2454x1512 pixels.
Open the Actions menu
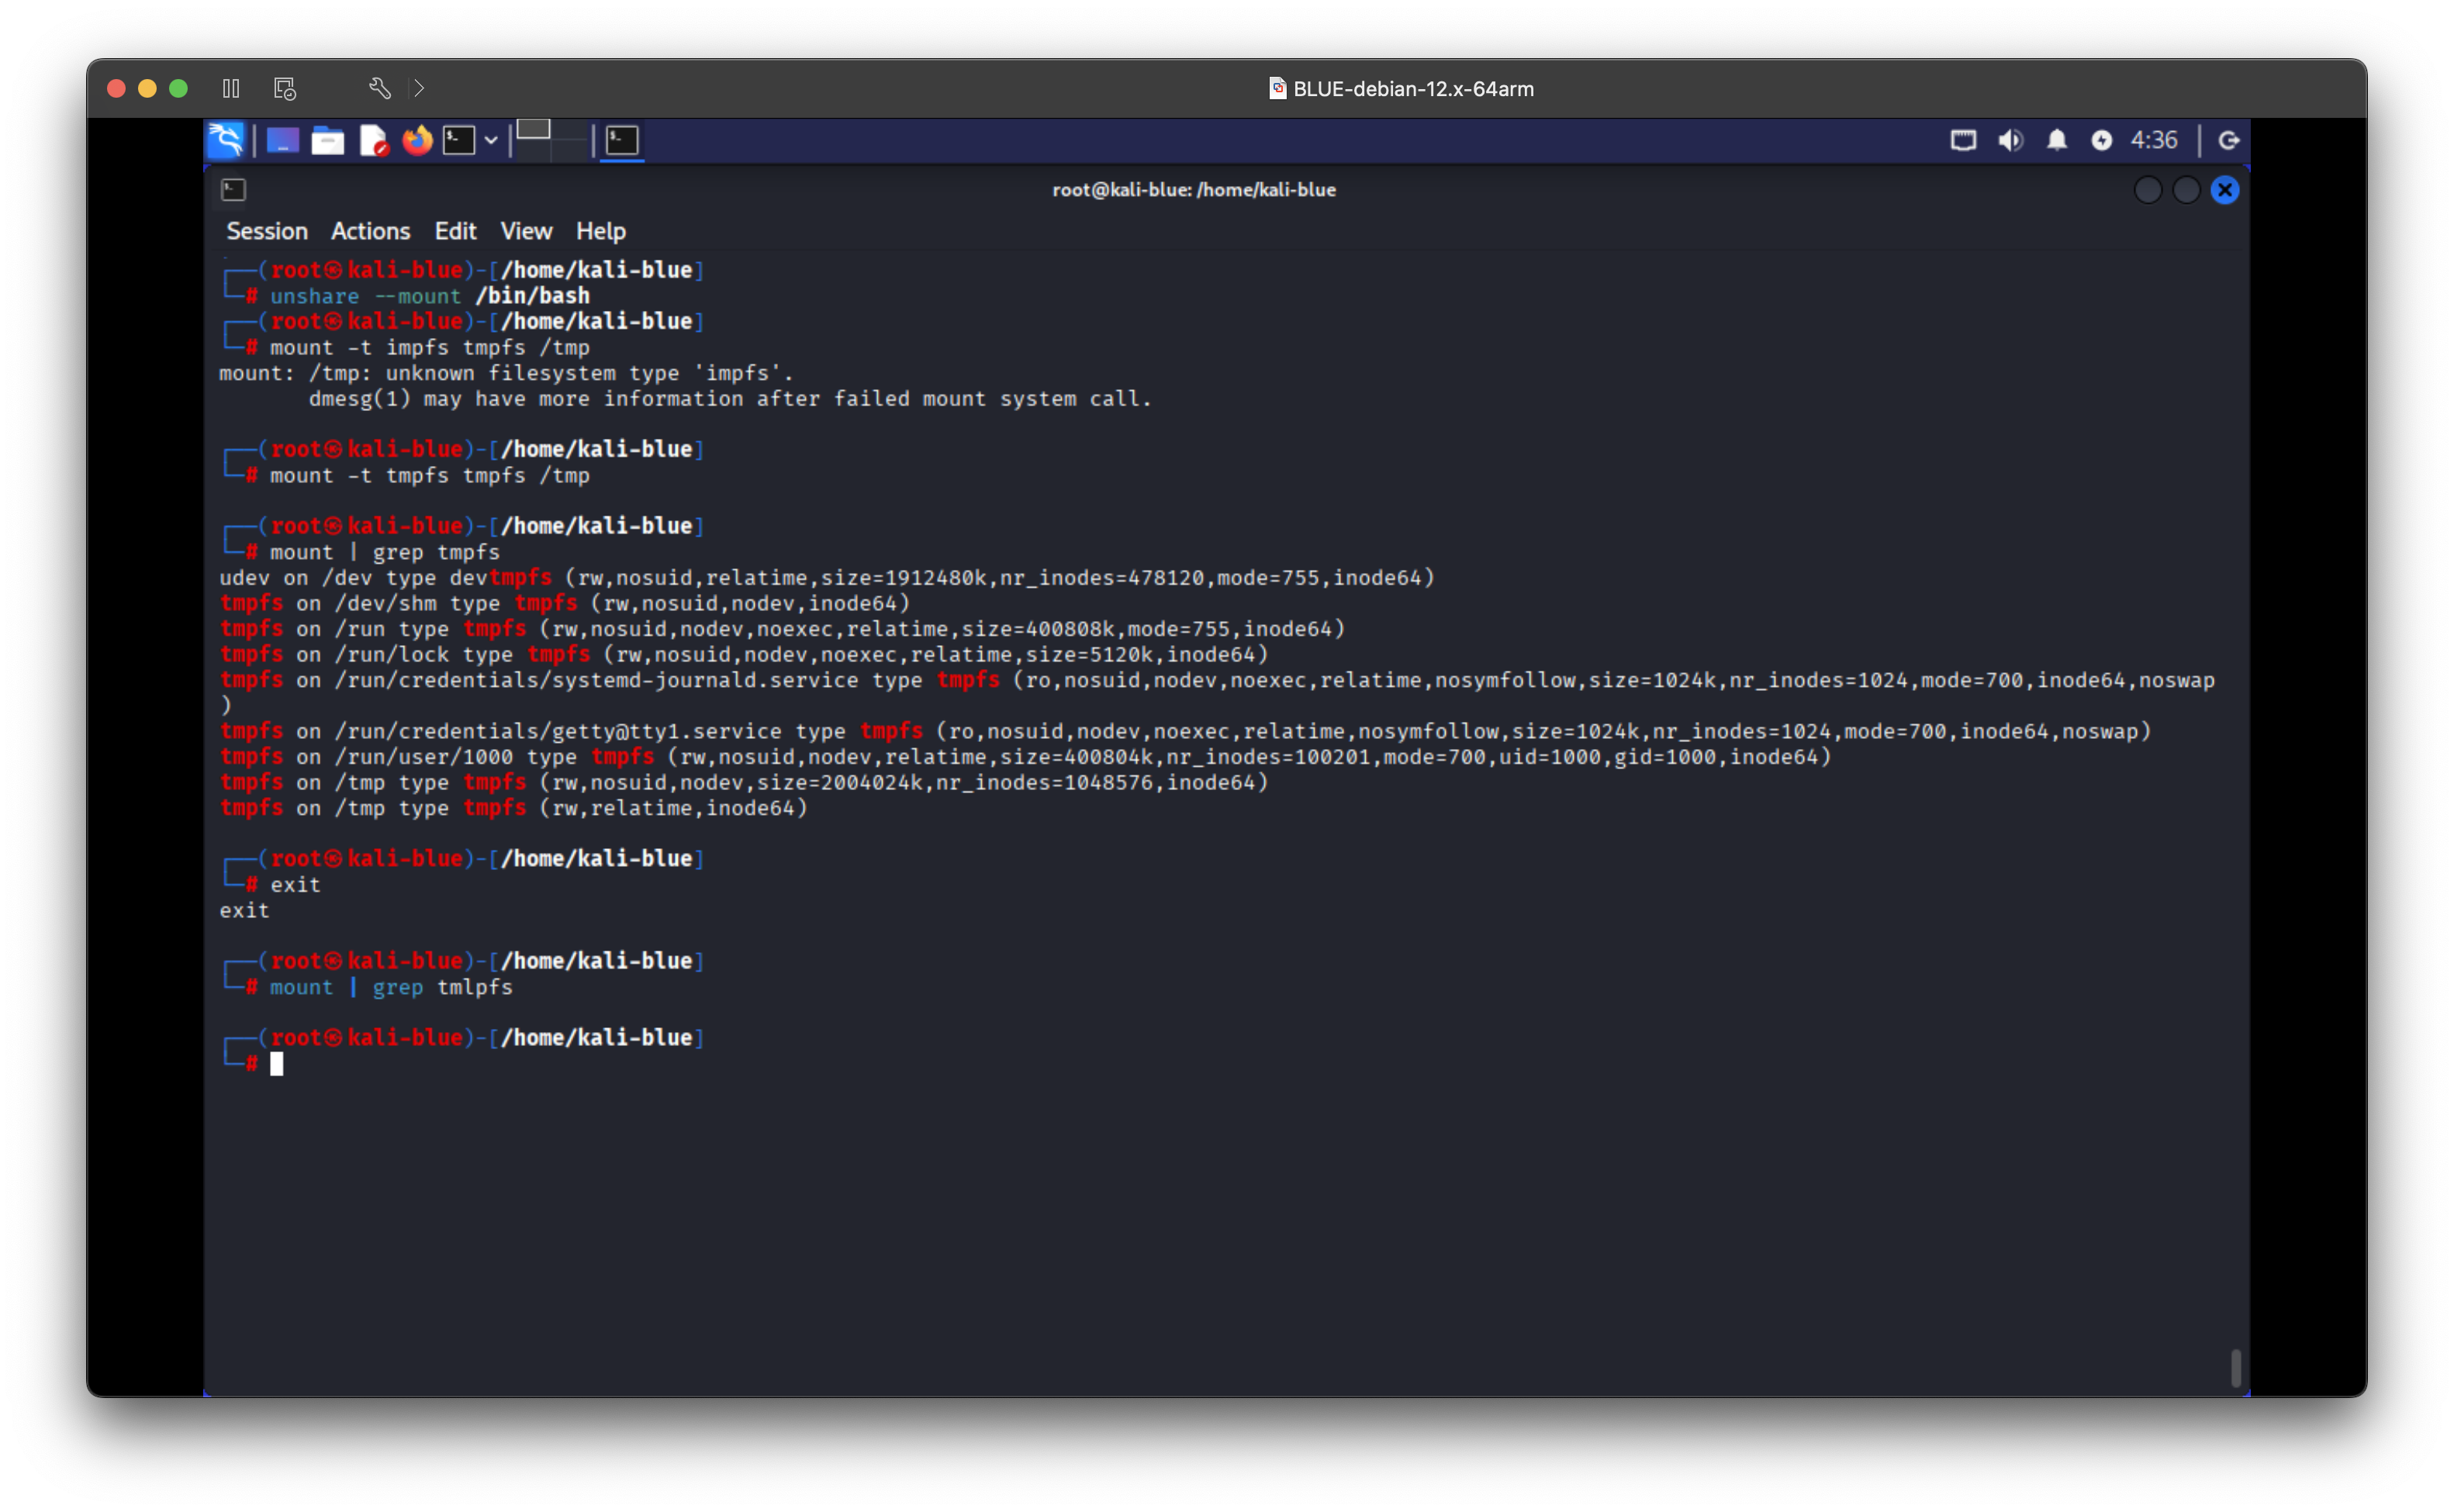pyautogui.click(x=370, y=231)
